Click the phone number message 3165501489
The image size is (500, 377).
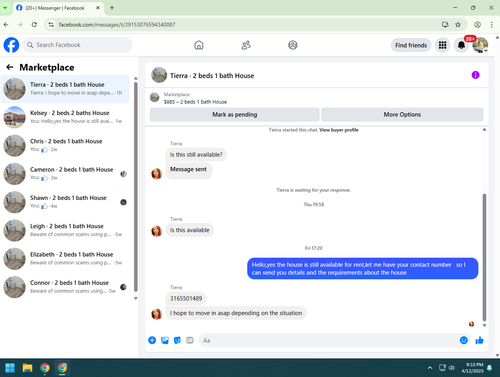(x=186, y=298)
